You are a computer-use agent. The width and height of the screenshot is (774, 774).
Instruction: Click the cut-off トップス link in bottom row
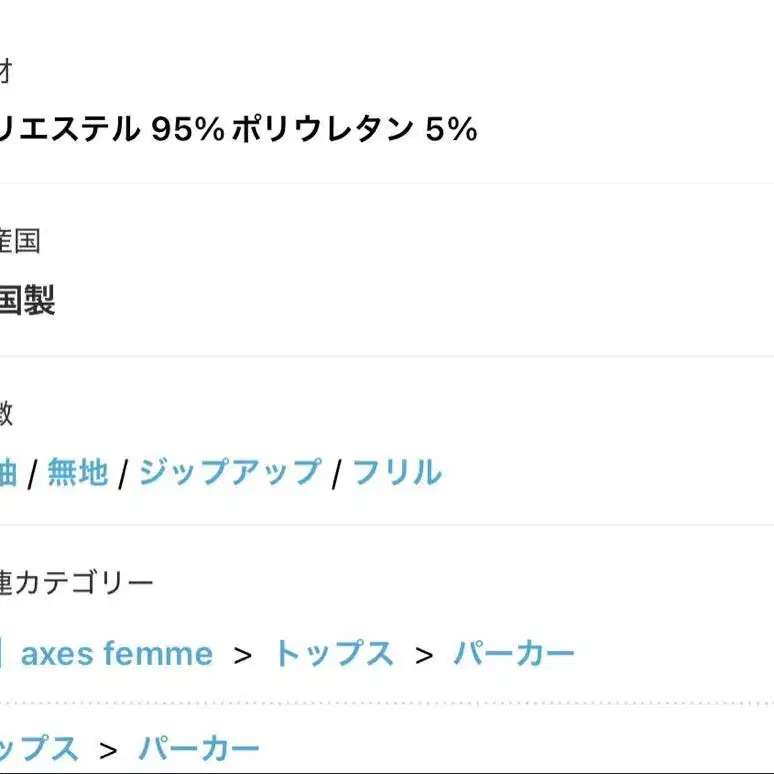tap(39, 748)
